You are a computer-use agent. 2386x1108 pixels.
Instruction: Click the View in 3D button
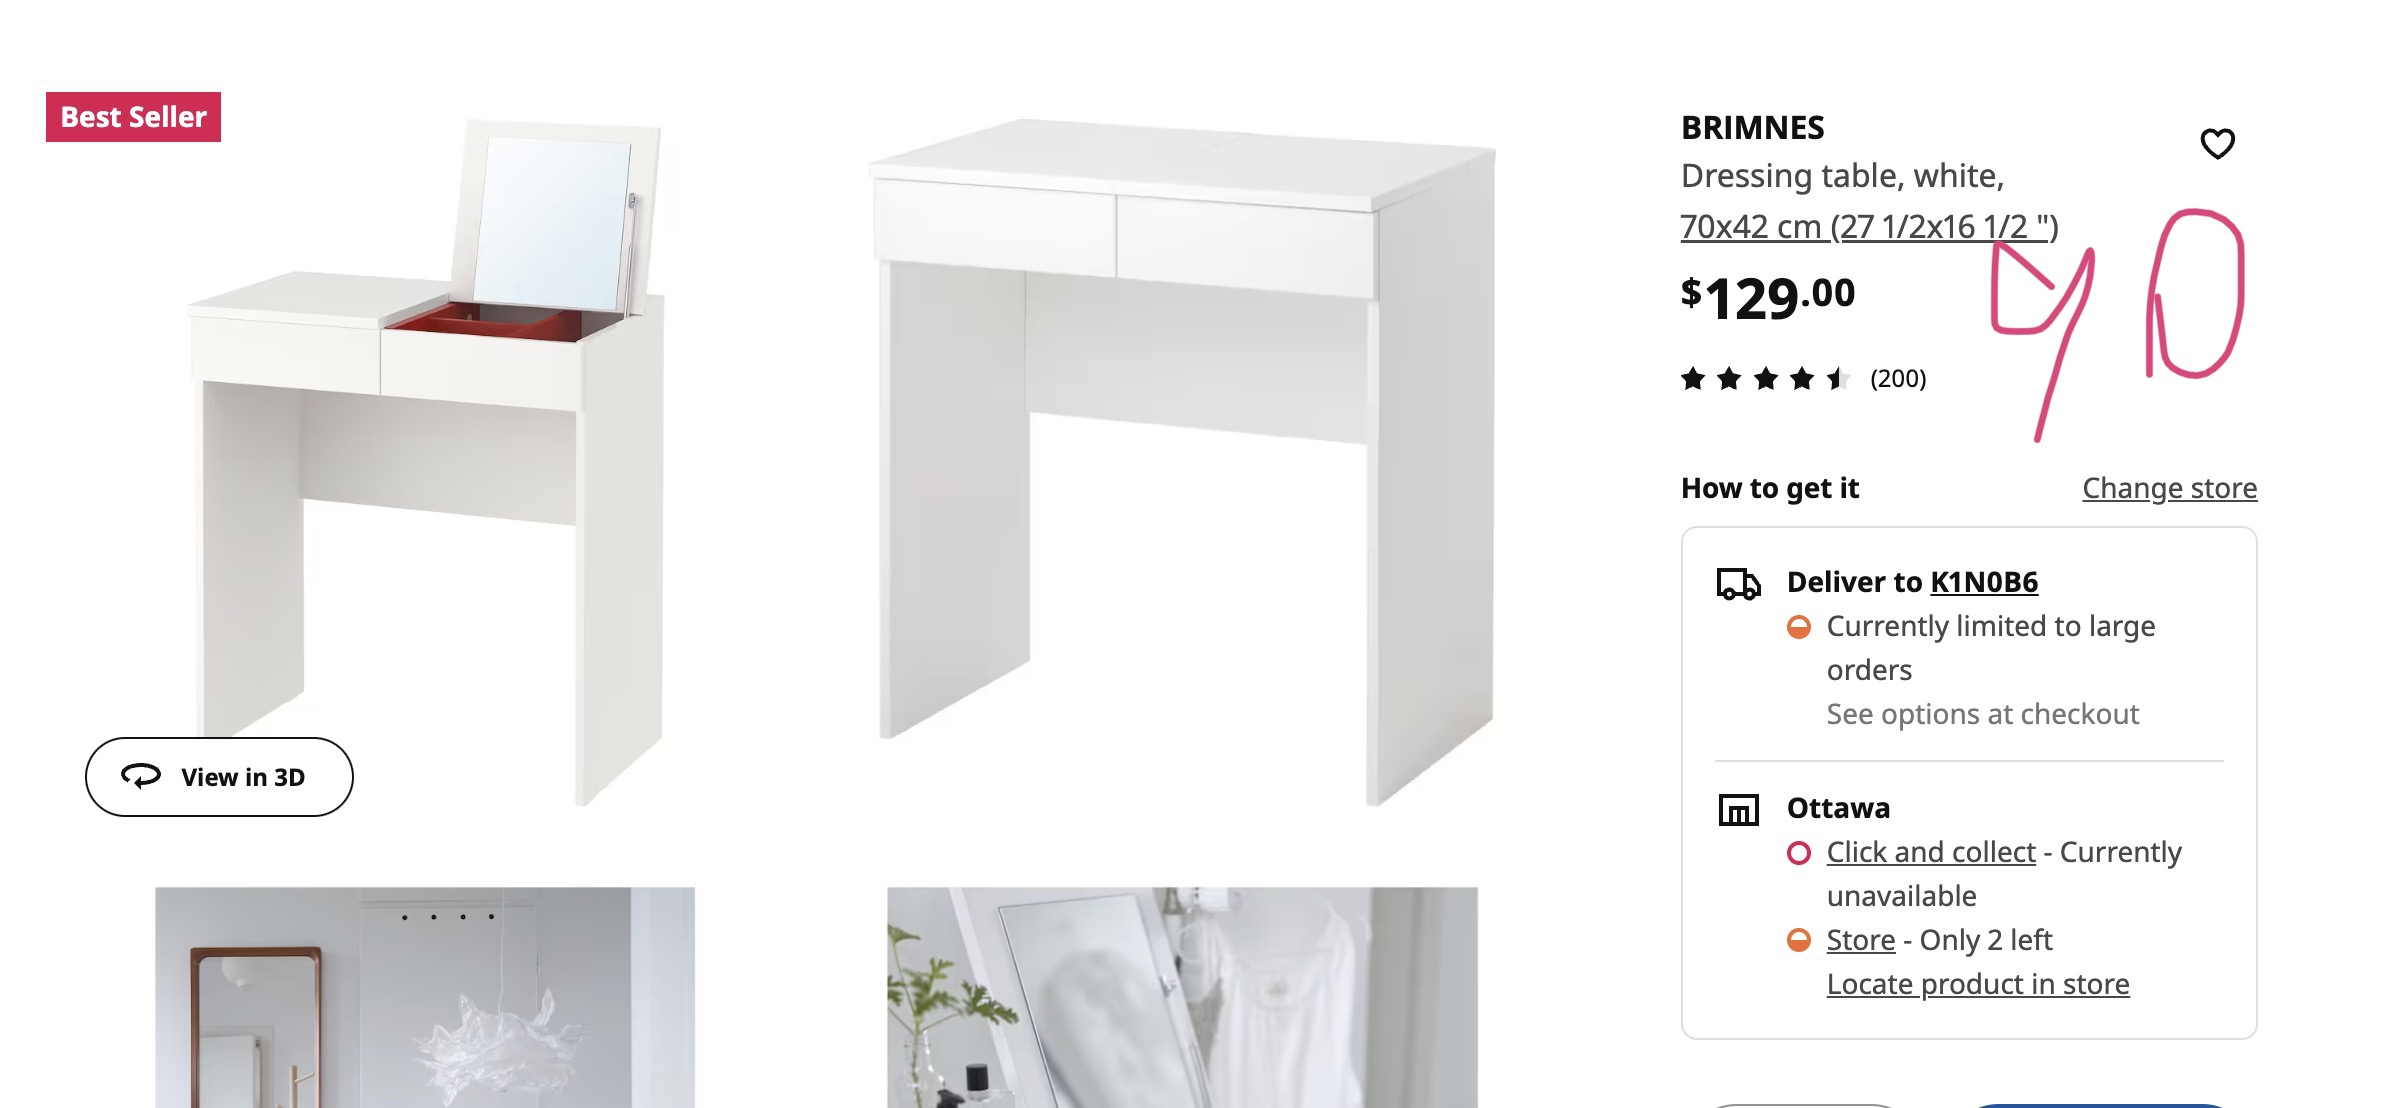click(219, 777)
